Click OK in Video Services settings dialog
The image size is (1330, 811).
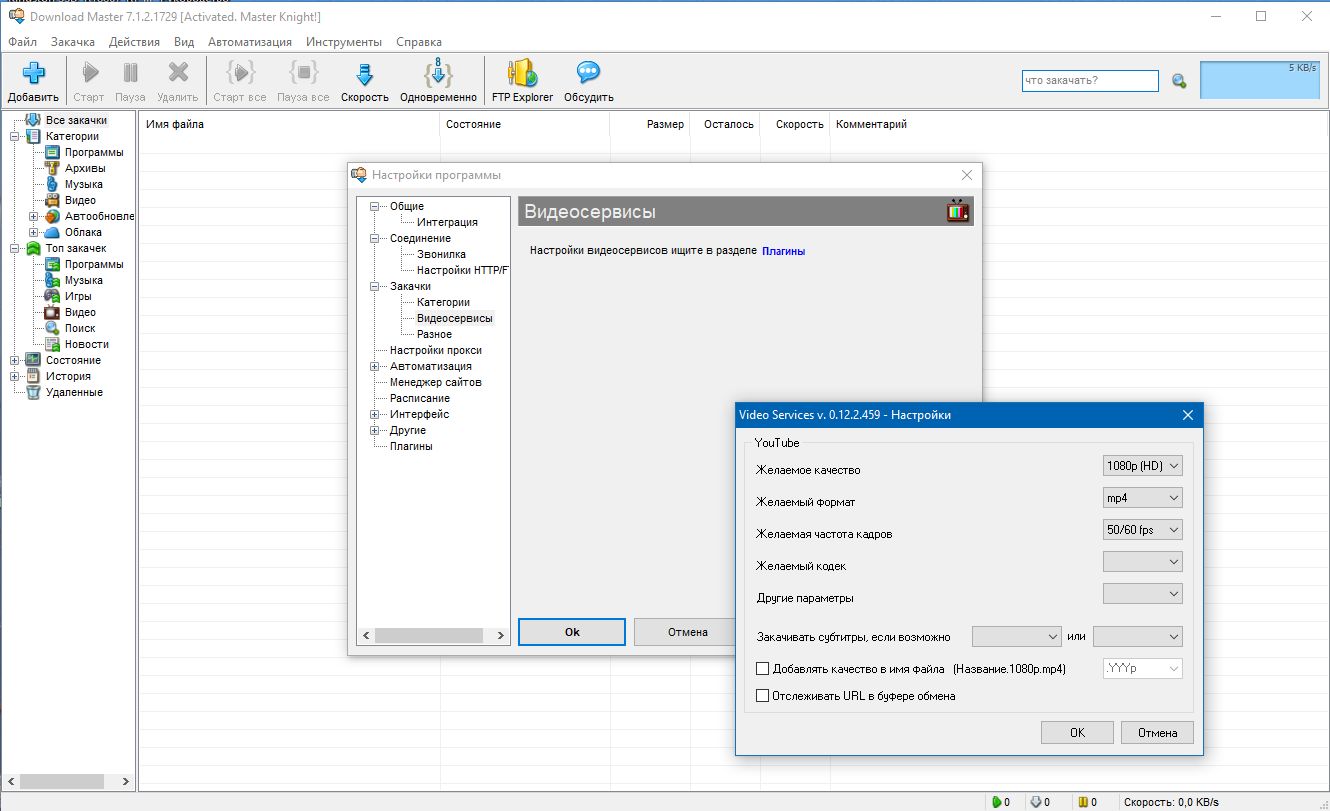point(1077,733)
